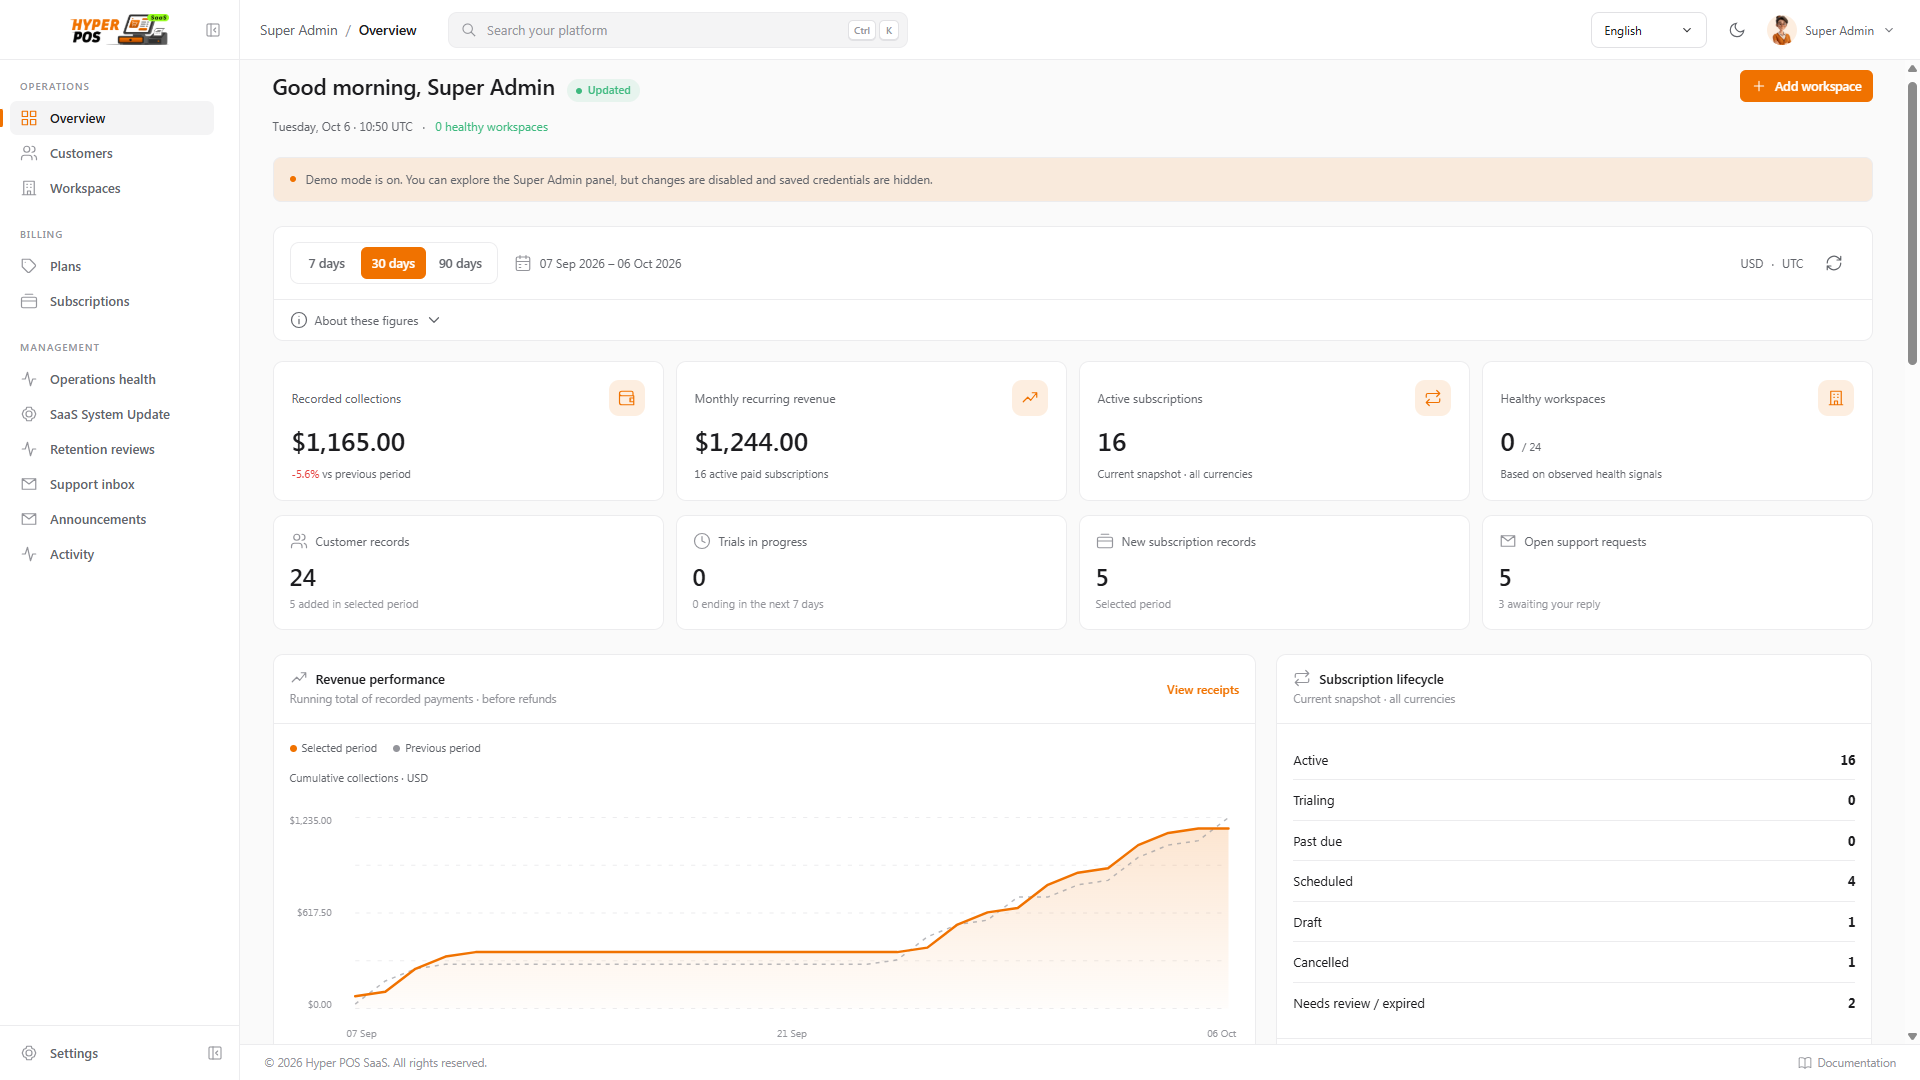Click the Hyper POS logo
The image size is (1920, 1080).
click(x=120, y=30)
